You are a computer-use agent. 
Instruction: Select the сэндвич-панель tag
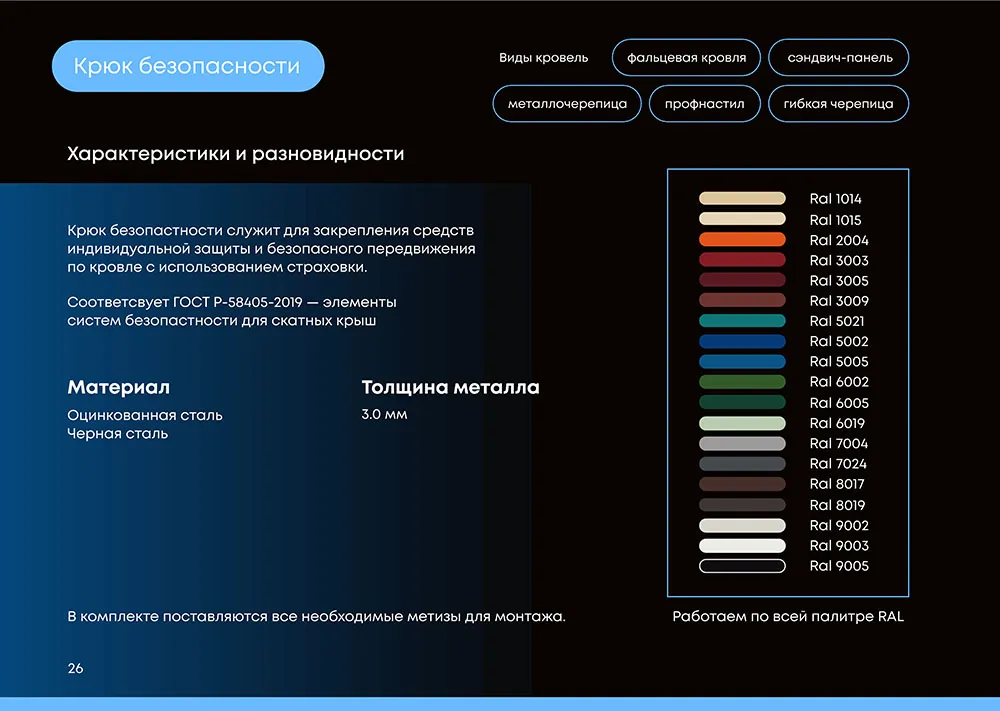click(838, 58)
